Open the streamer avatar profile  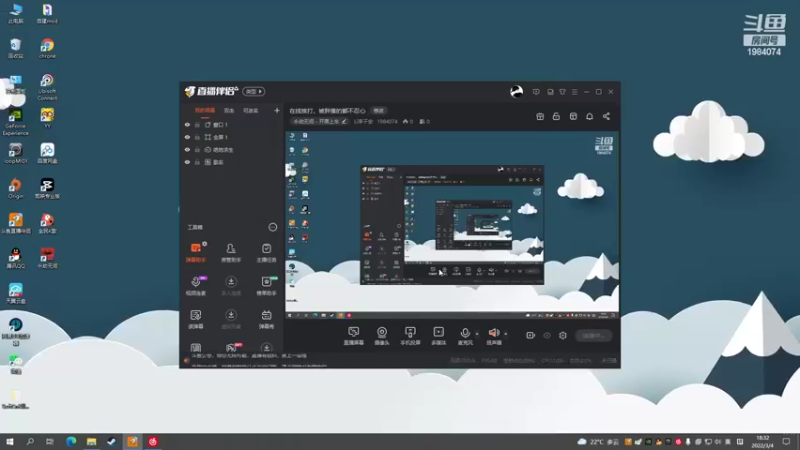pos(516,91)
